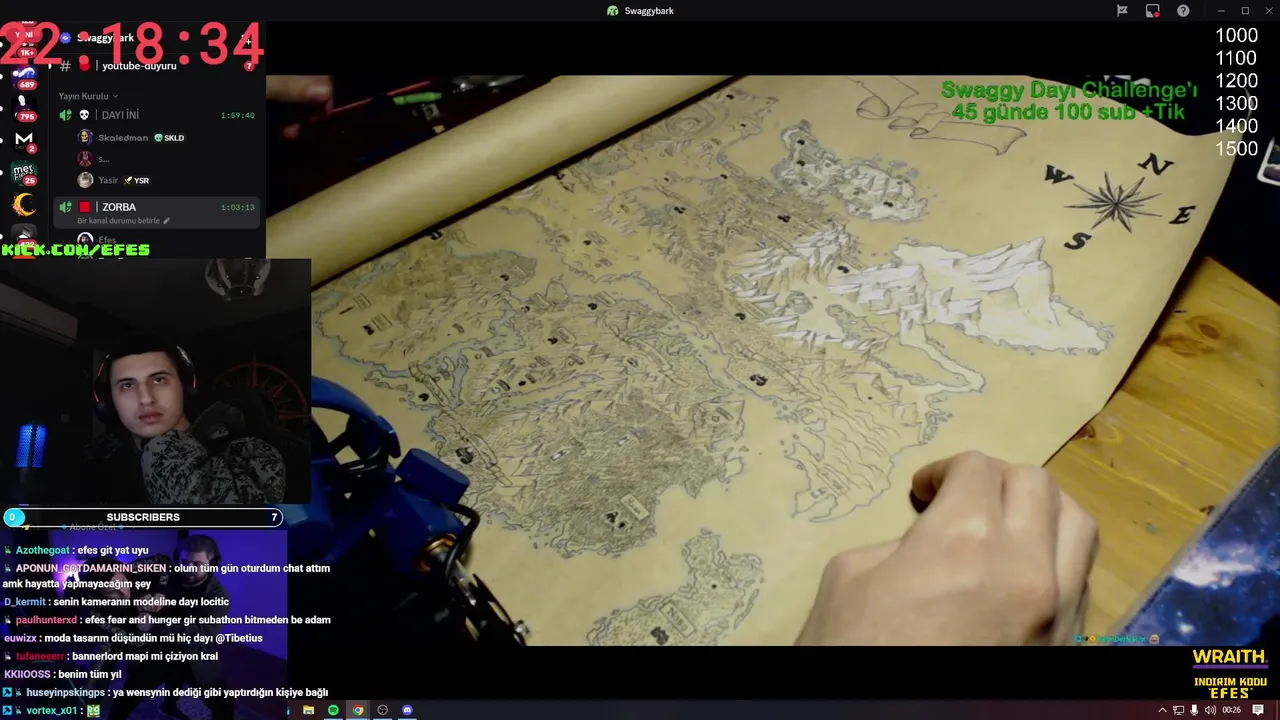Click the SKLD tag next to Skaledman
The height and width of the screenshot is (720, 1280).
pos(169,138)
